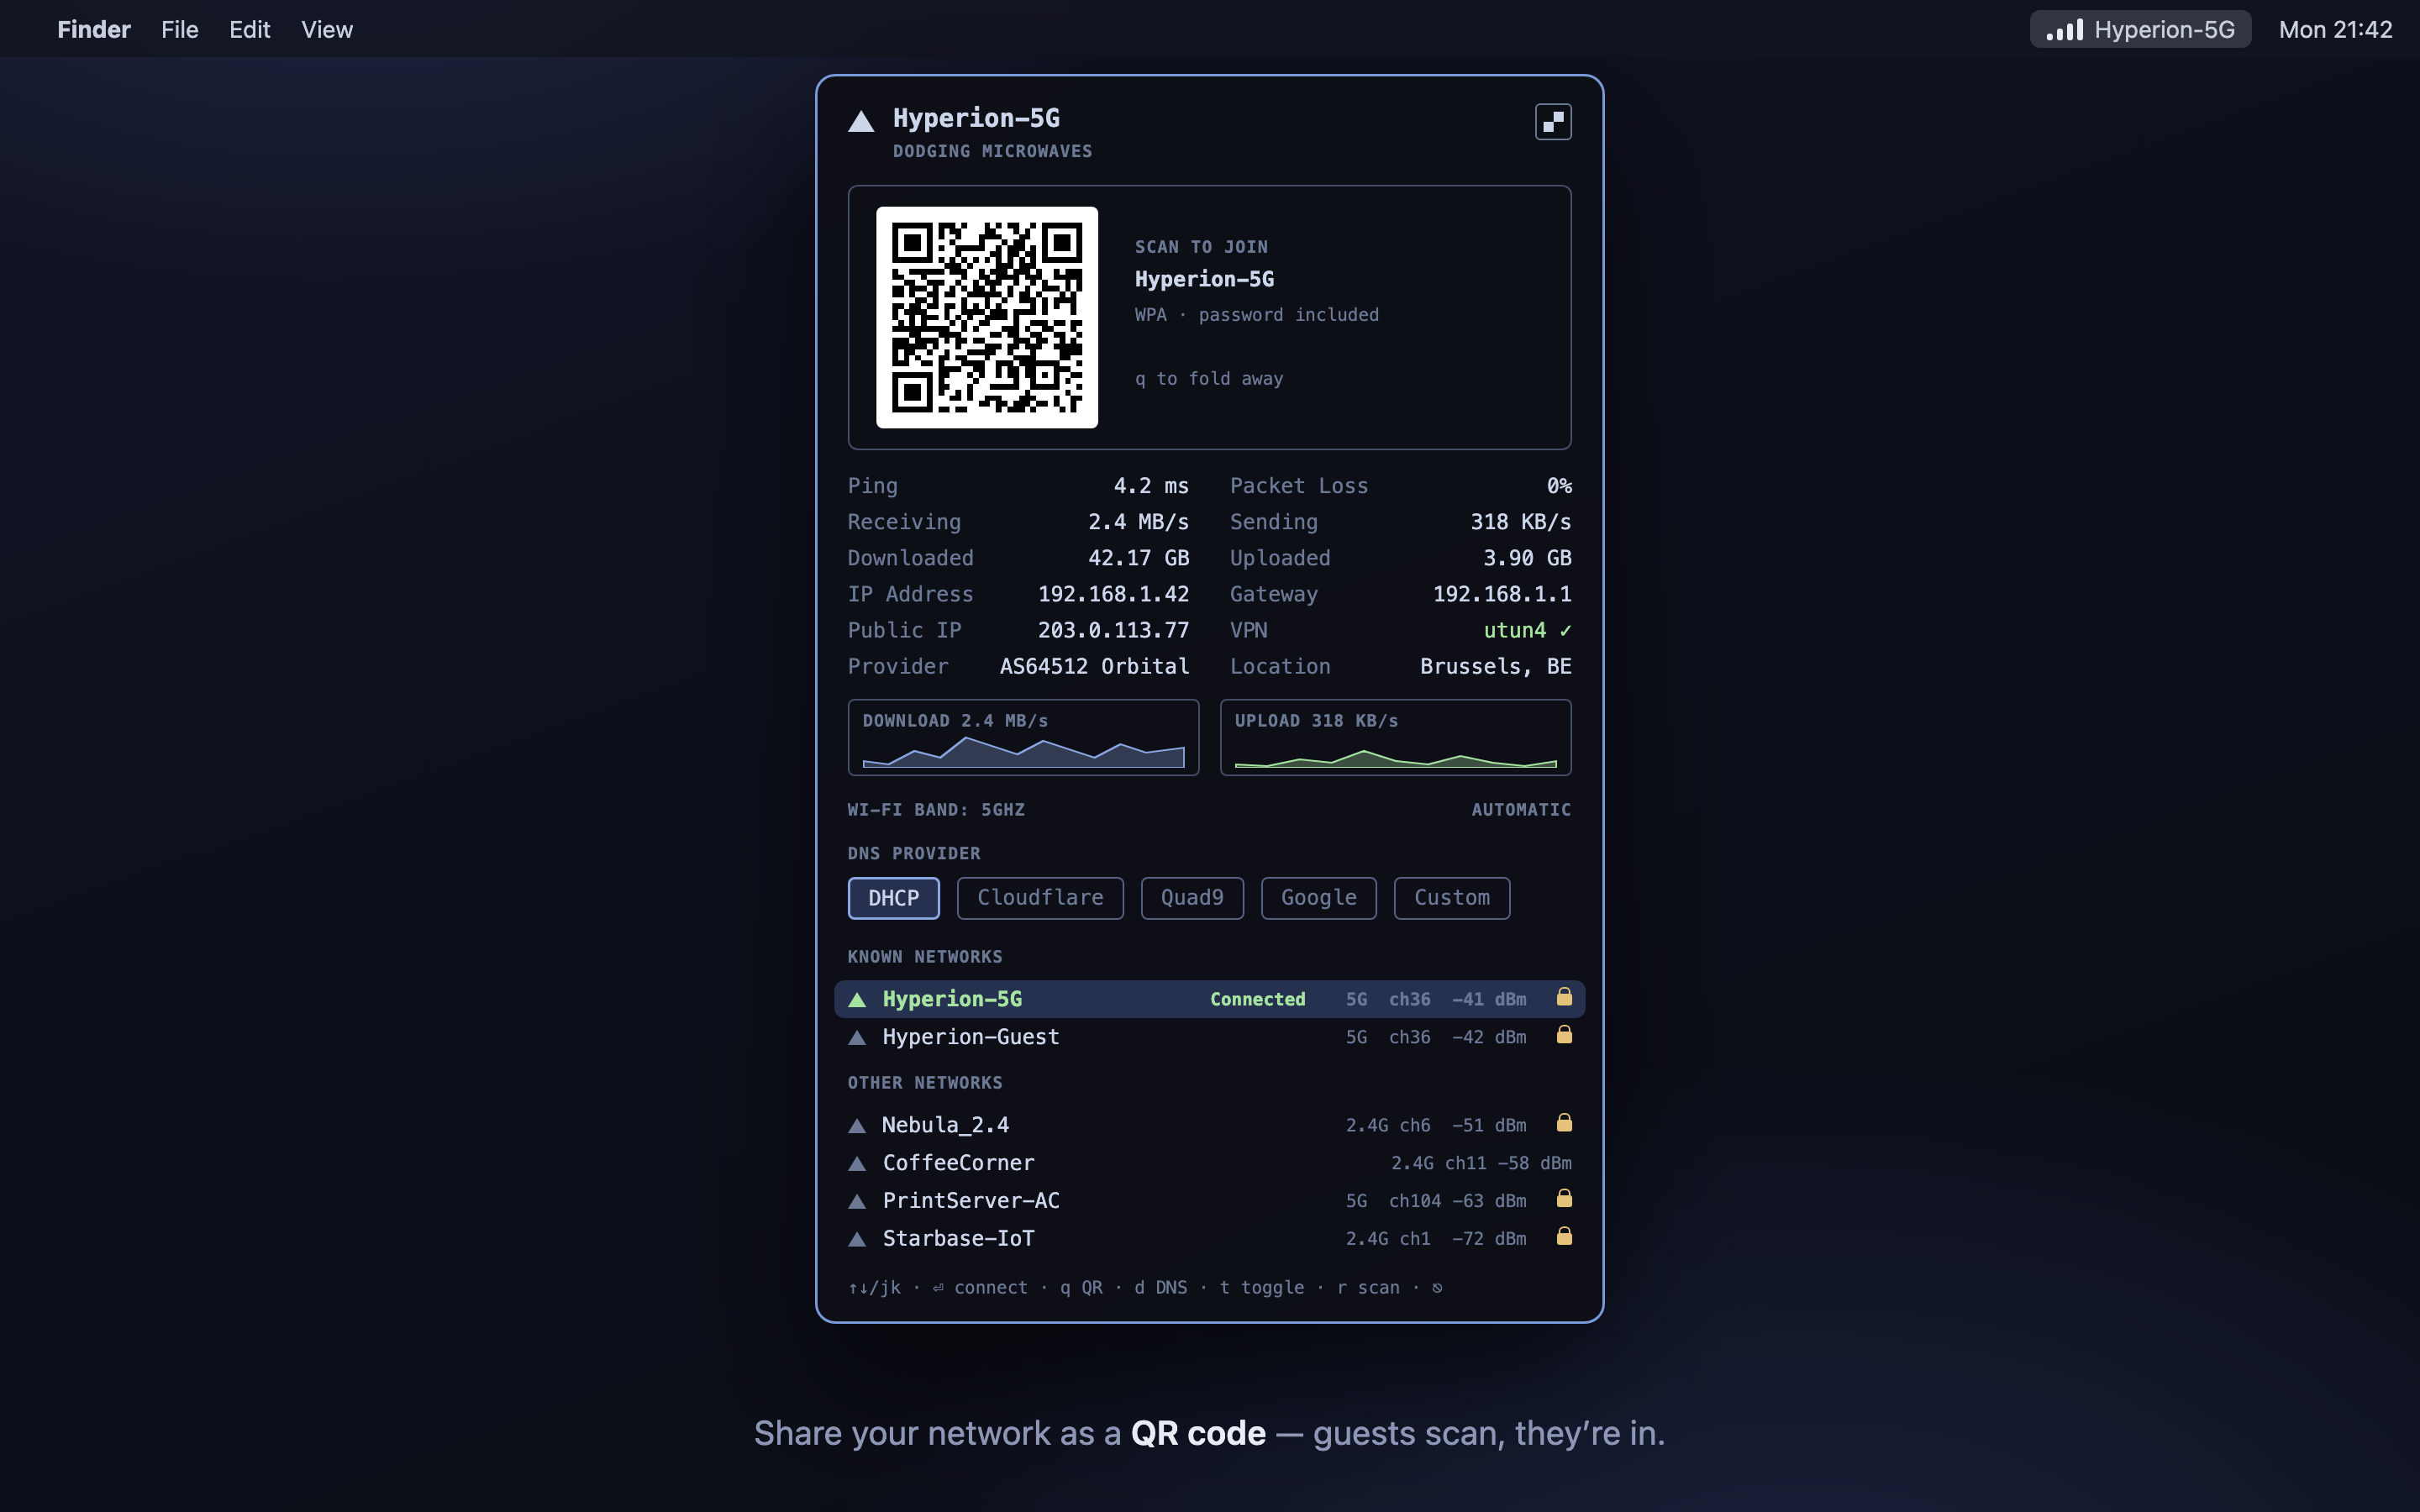This screenshot has height=1512, width=2420.
Task: Click the signal triangle beside Nebula_2.4
Action: coord(857,1126)
